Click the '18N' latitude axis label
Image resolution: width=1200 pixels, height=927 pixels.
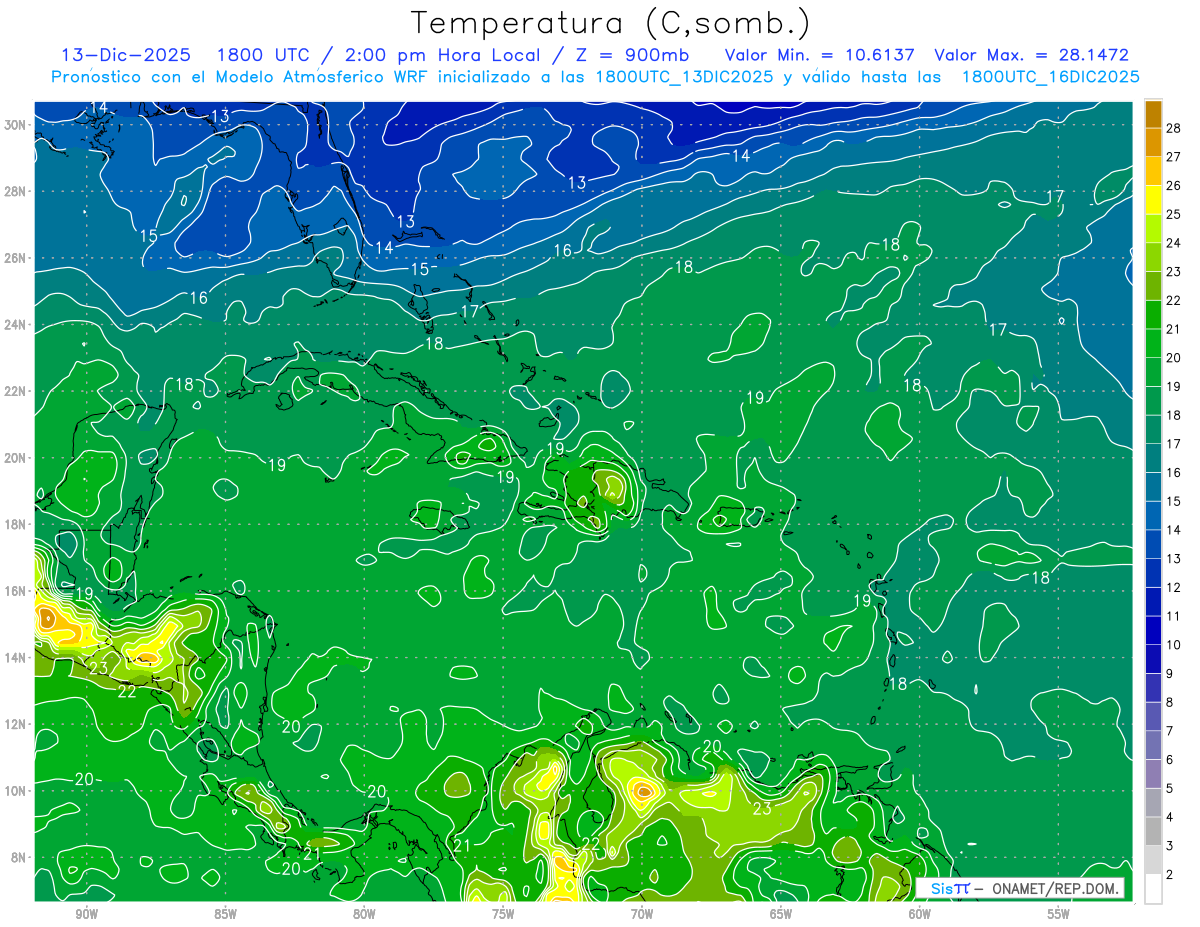(x=17, y=524)
